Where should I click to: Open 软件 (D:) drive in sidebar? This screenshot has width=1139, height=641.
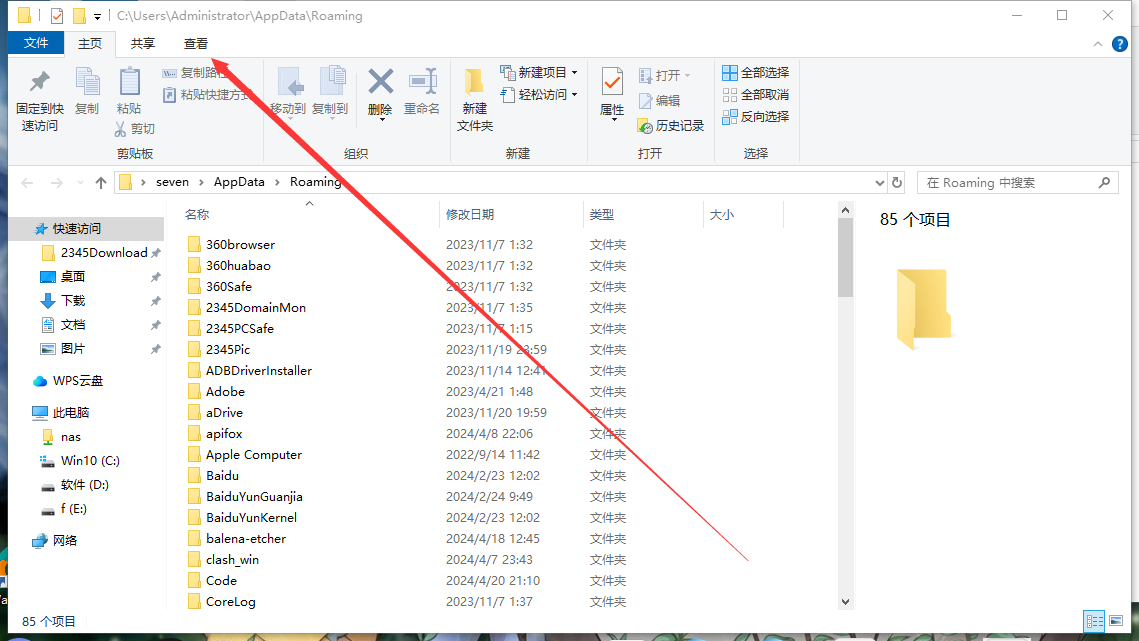pos(87,484)
